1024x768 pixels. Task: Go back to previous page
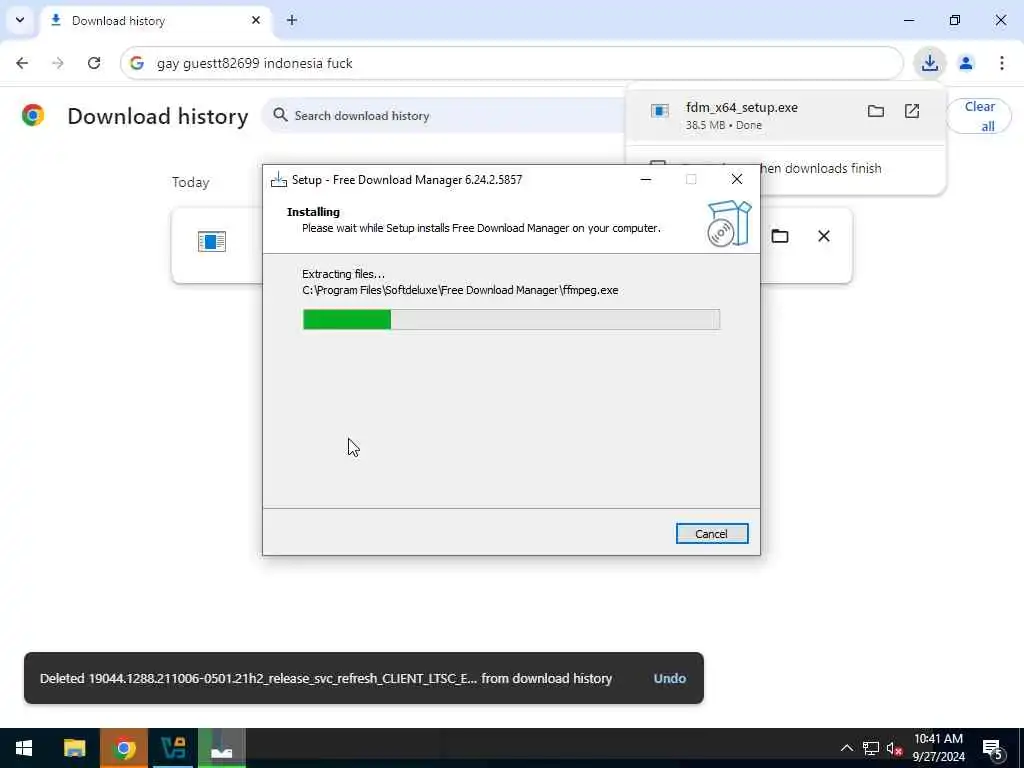tap(22, 63)
